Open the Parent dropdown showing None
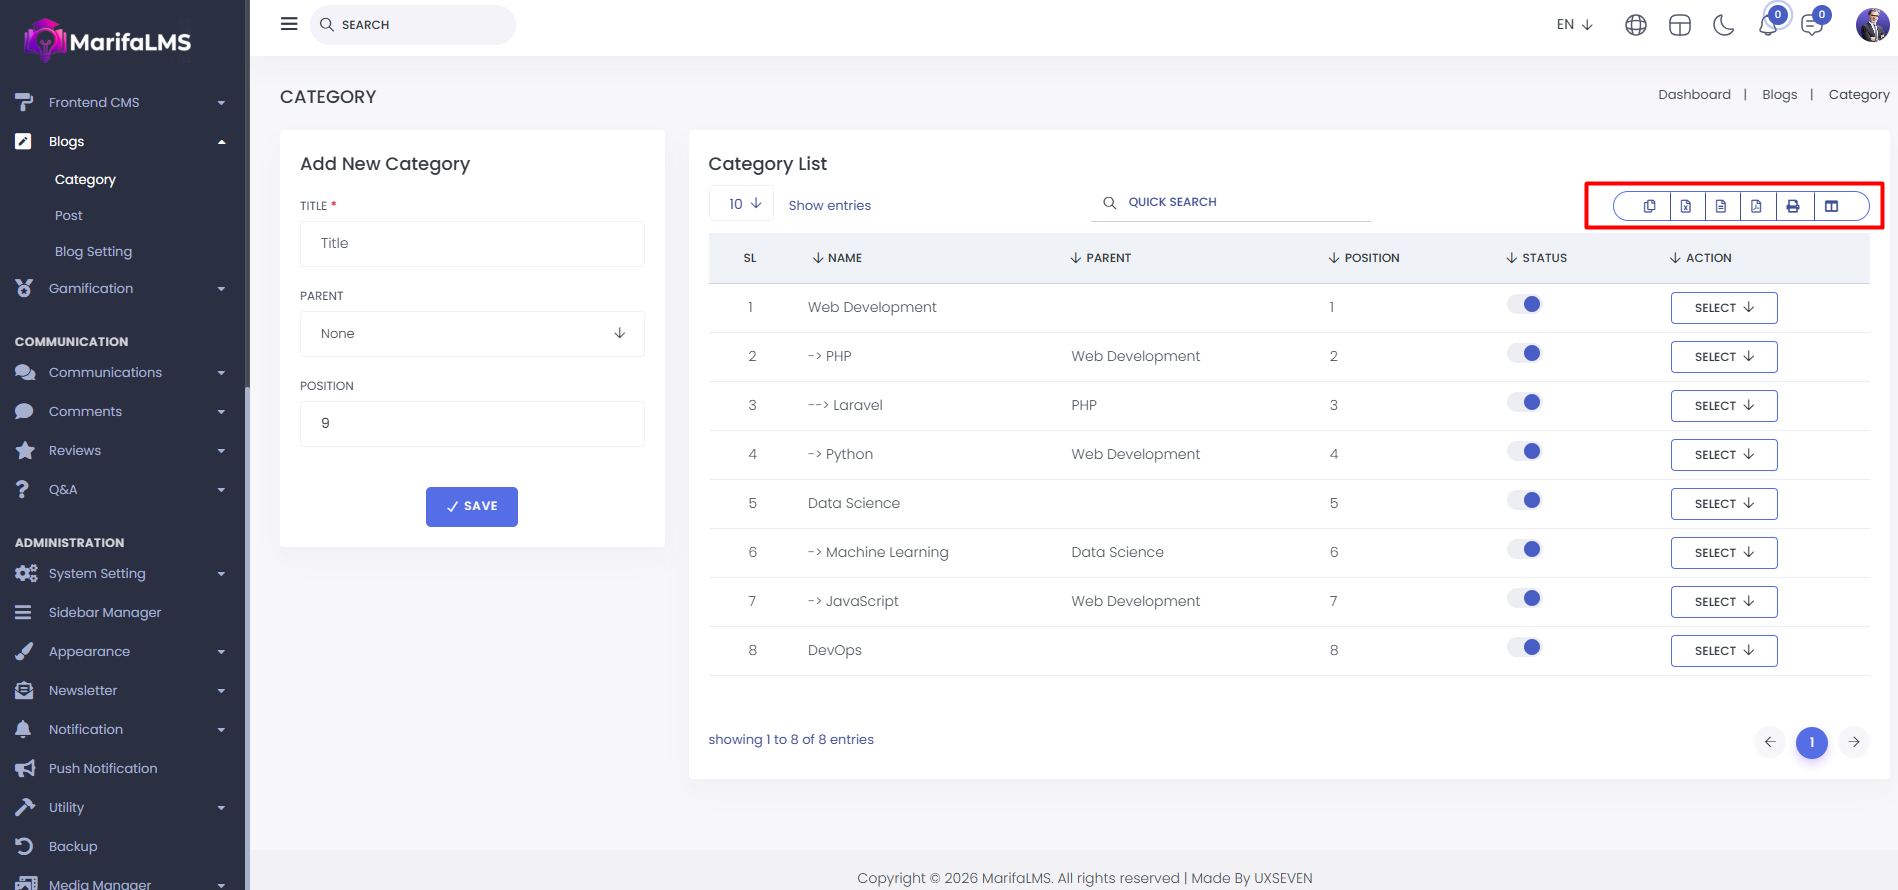 [x=472, y=334]
